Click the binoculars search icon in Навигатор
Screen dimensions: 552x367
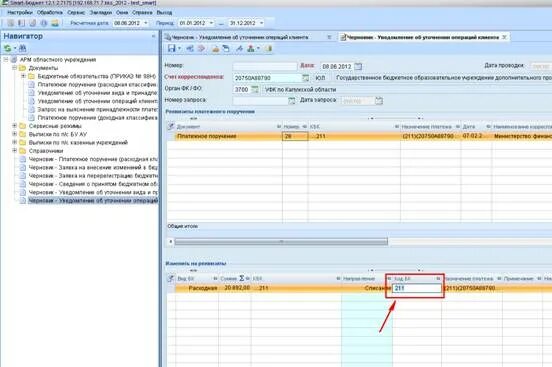pos(22,48)
